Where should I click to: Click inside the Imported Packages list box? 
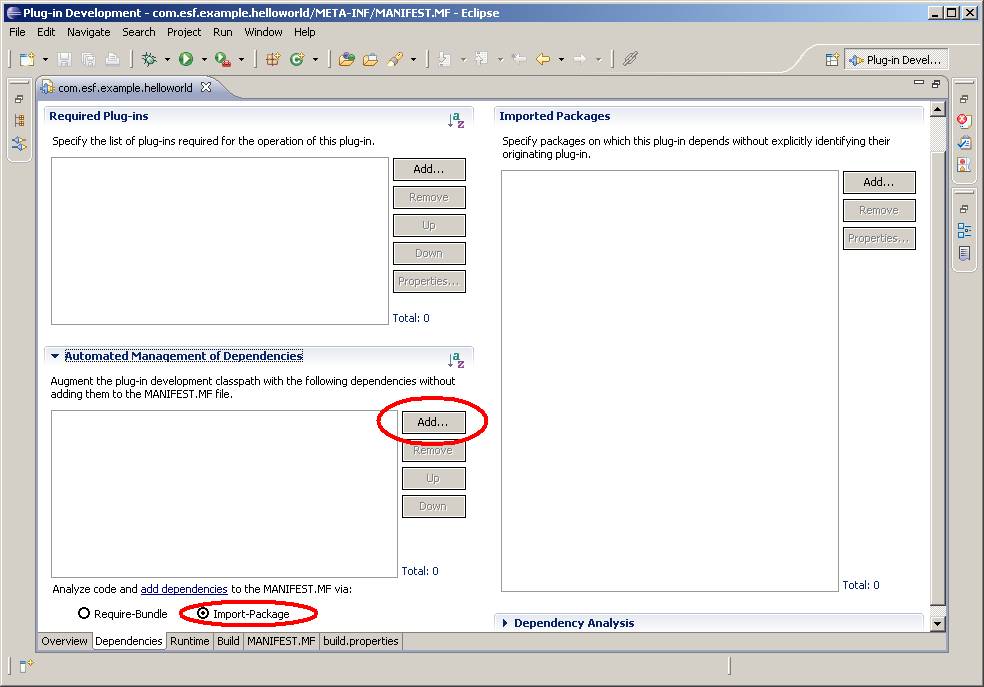(x=670, y=381)
